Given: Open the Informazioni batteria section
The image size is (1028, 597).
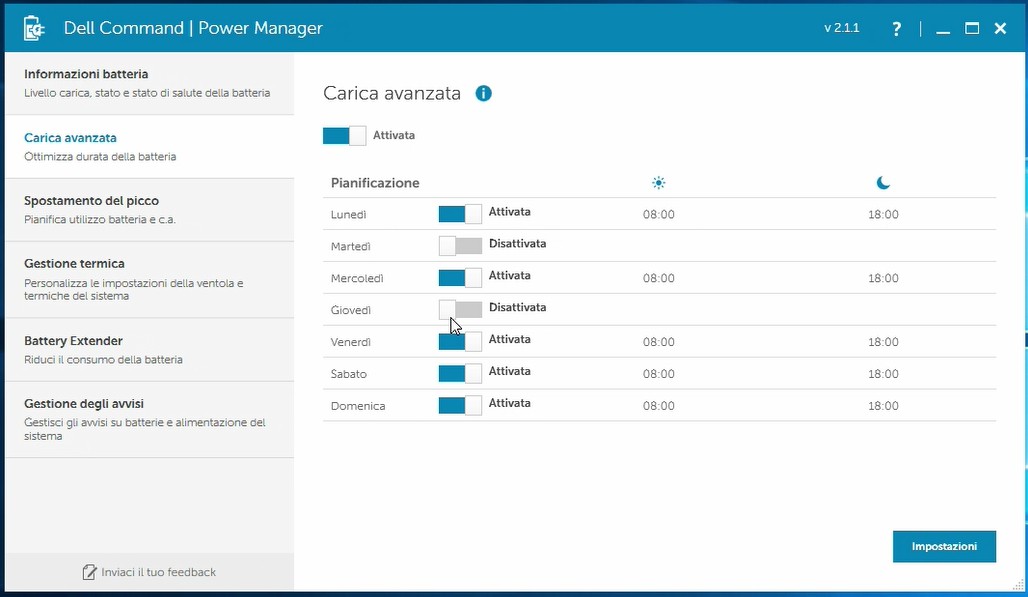Looking at the screenshot, I should [x=148, y=83].
